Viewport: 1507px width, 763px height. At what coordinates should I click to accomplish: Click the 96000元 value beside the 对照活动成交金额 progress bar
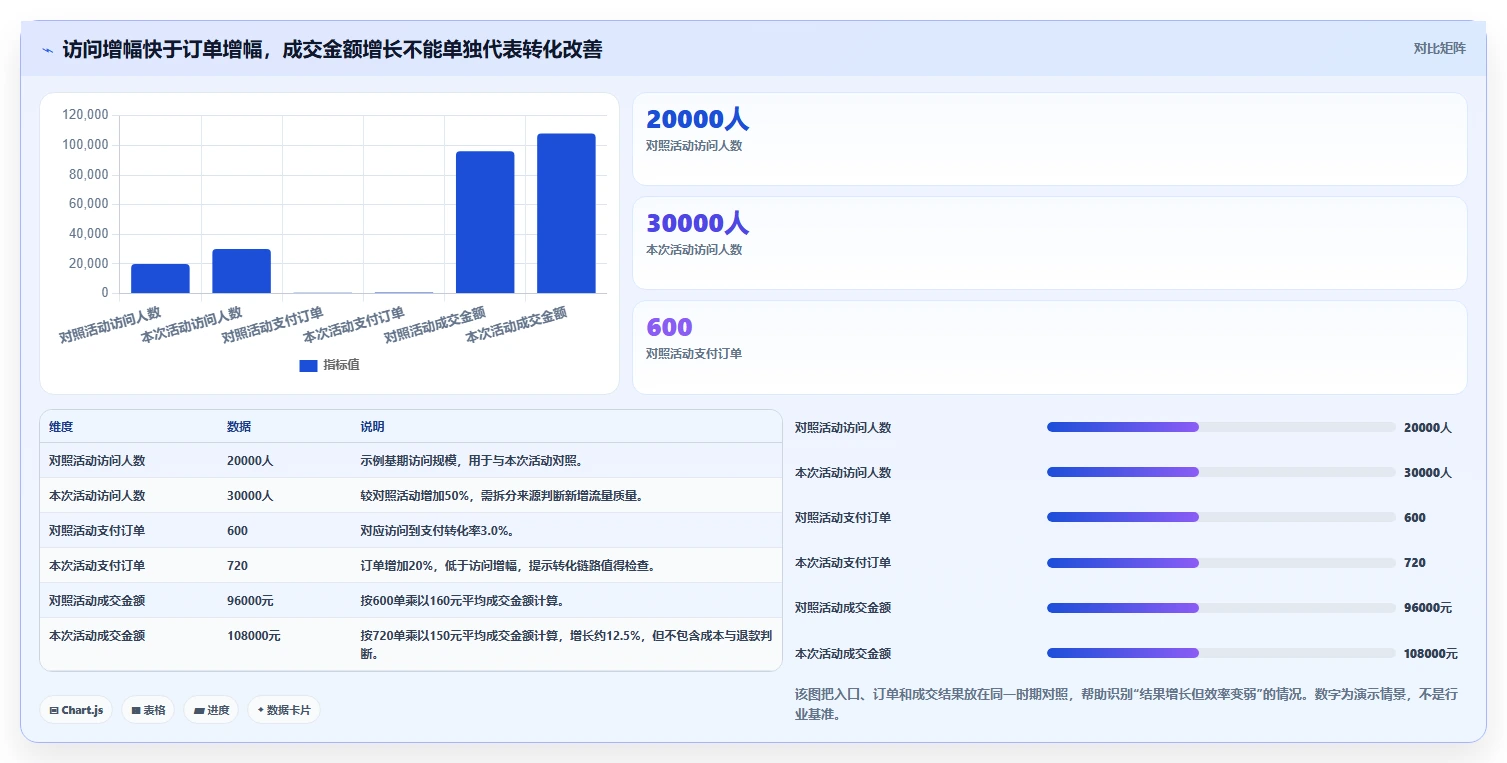pos(1428,608)
